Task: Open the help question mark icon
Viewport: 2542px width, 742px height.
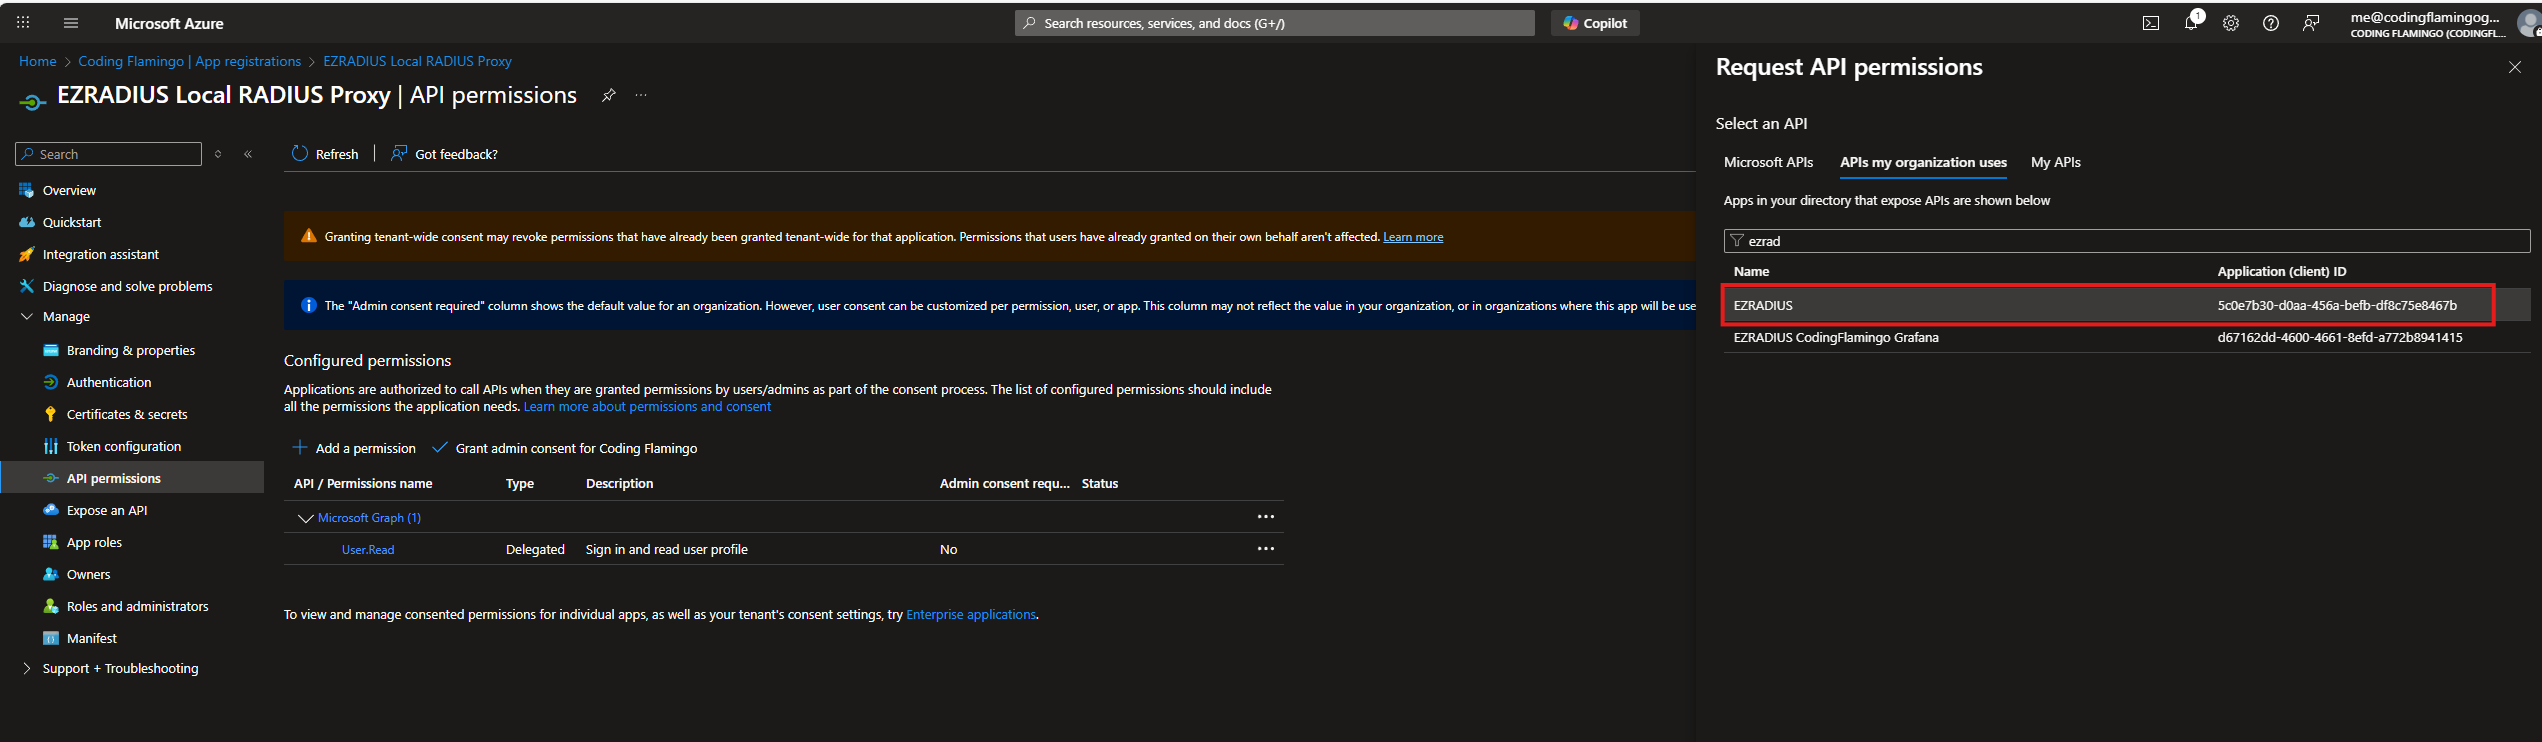Action: click(2271, 23)
